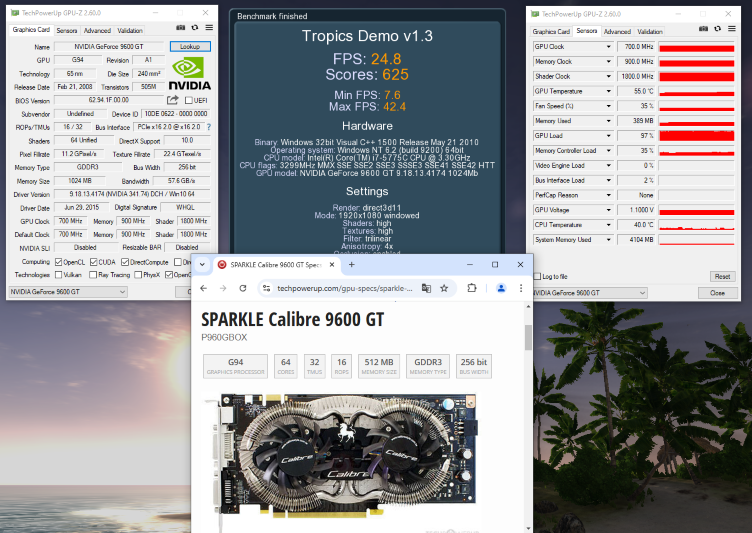Screen dimensions: 752x533
Task: Toggle the OpenGL checkbox in Technologies row
Action: click(x=169, y=275)
